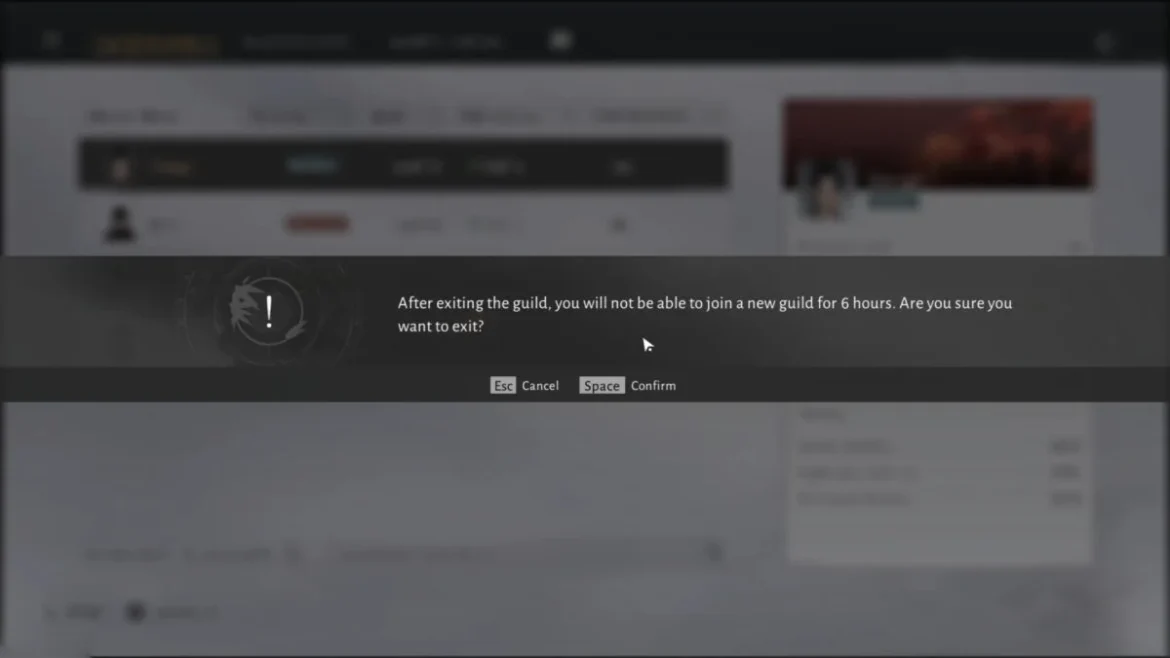Screen dimensions: 1170x658
Task: Click the white square icon in top navigation
Action: point(561,41)
